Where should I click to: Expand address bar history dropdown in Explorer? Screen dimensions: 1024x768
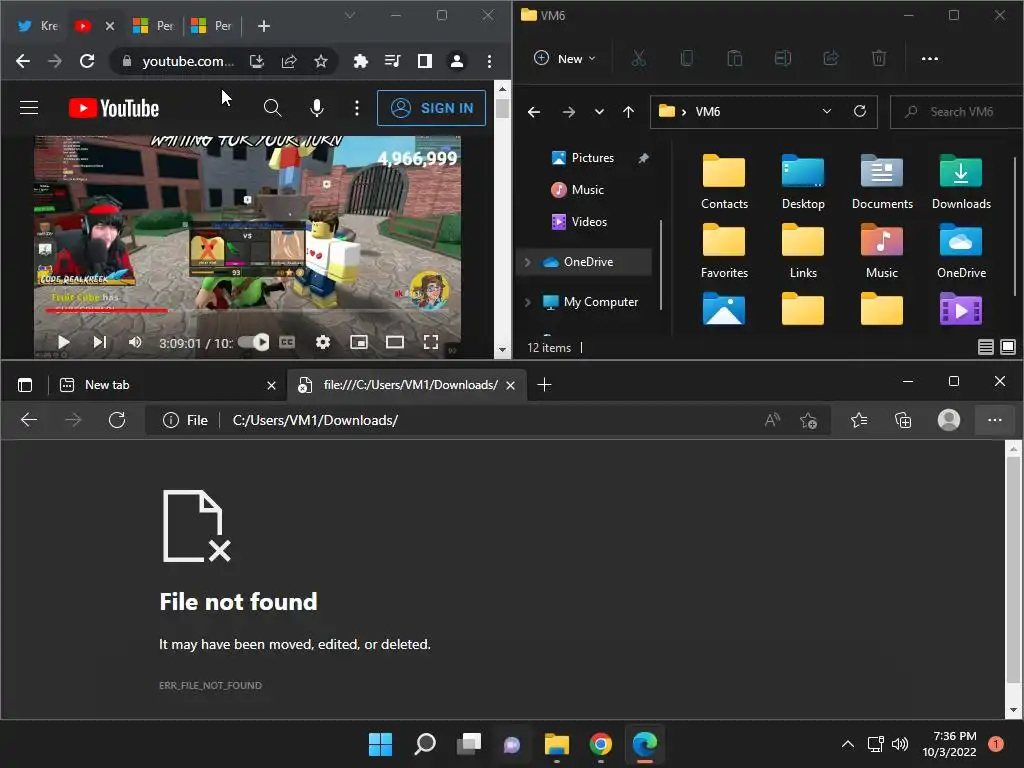826,112
